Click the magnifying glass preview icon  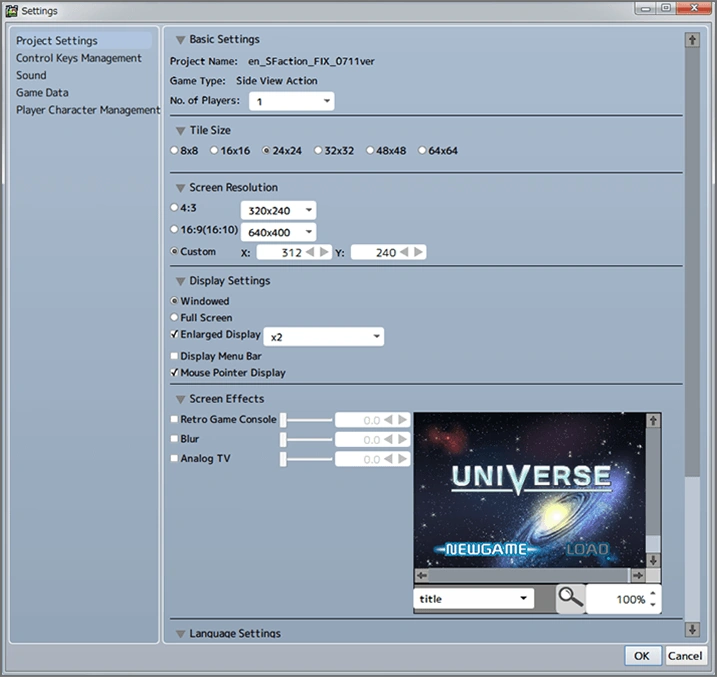point(570,598)
